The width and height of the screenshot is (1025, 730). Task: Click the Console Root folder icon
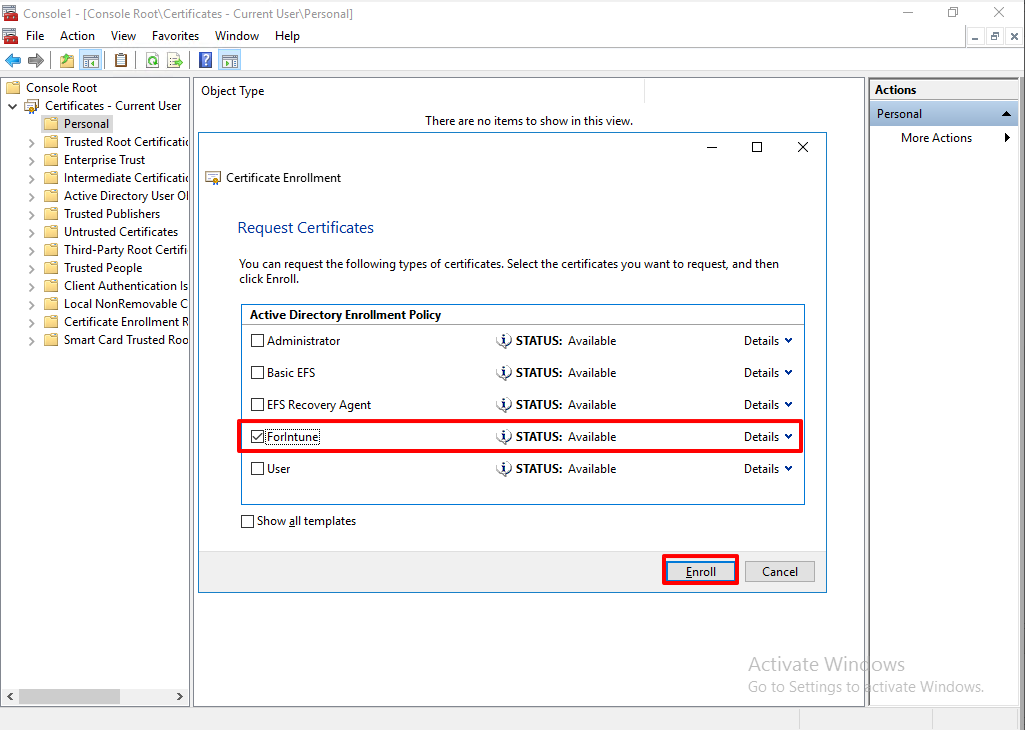pyautogui.click(x=12, y=88)
